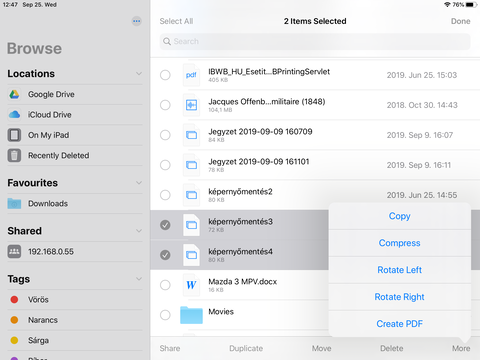The image size is (480, 360).
Task: Click the Google Drive icon
Action: 14,94
